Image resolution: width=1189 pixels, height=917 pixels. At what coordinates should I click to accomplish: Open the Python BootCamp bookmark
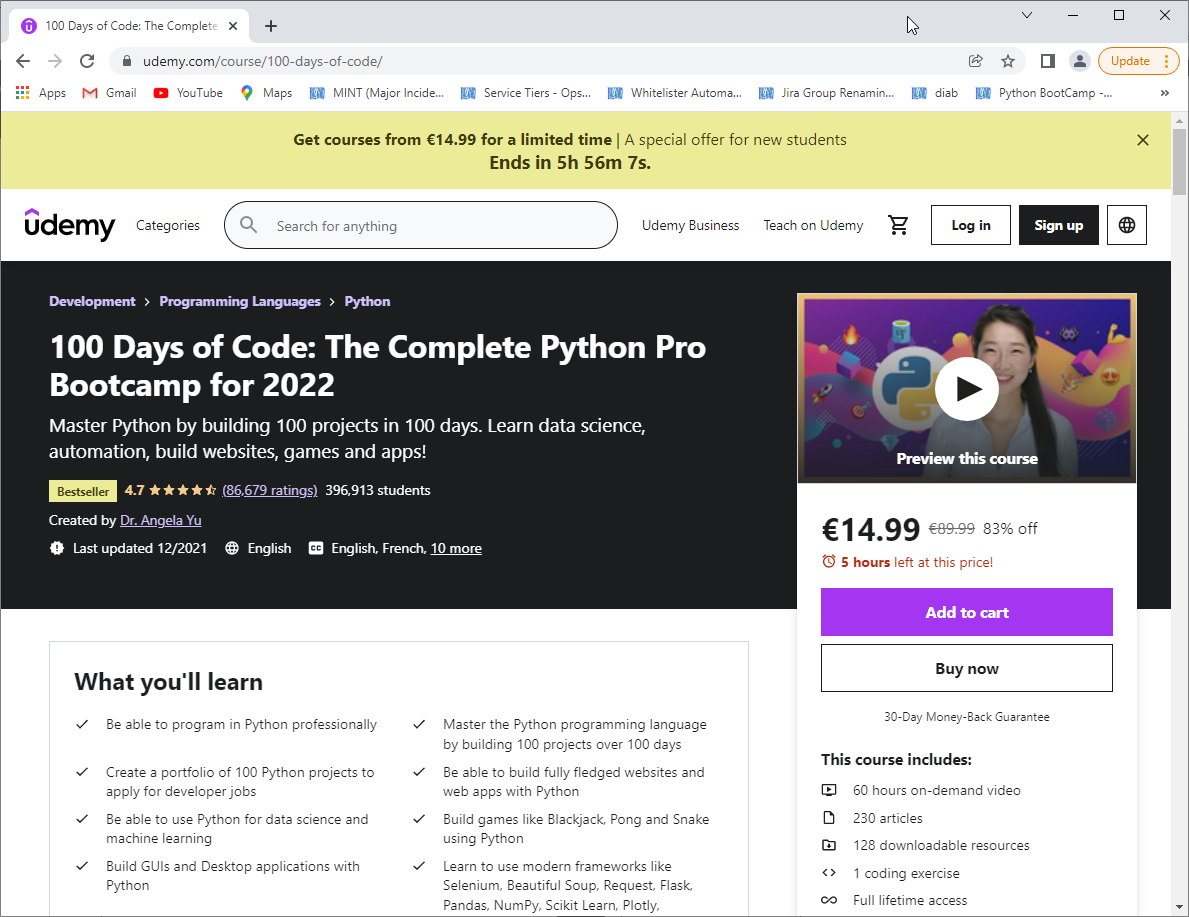coord(1044,93)
